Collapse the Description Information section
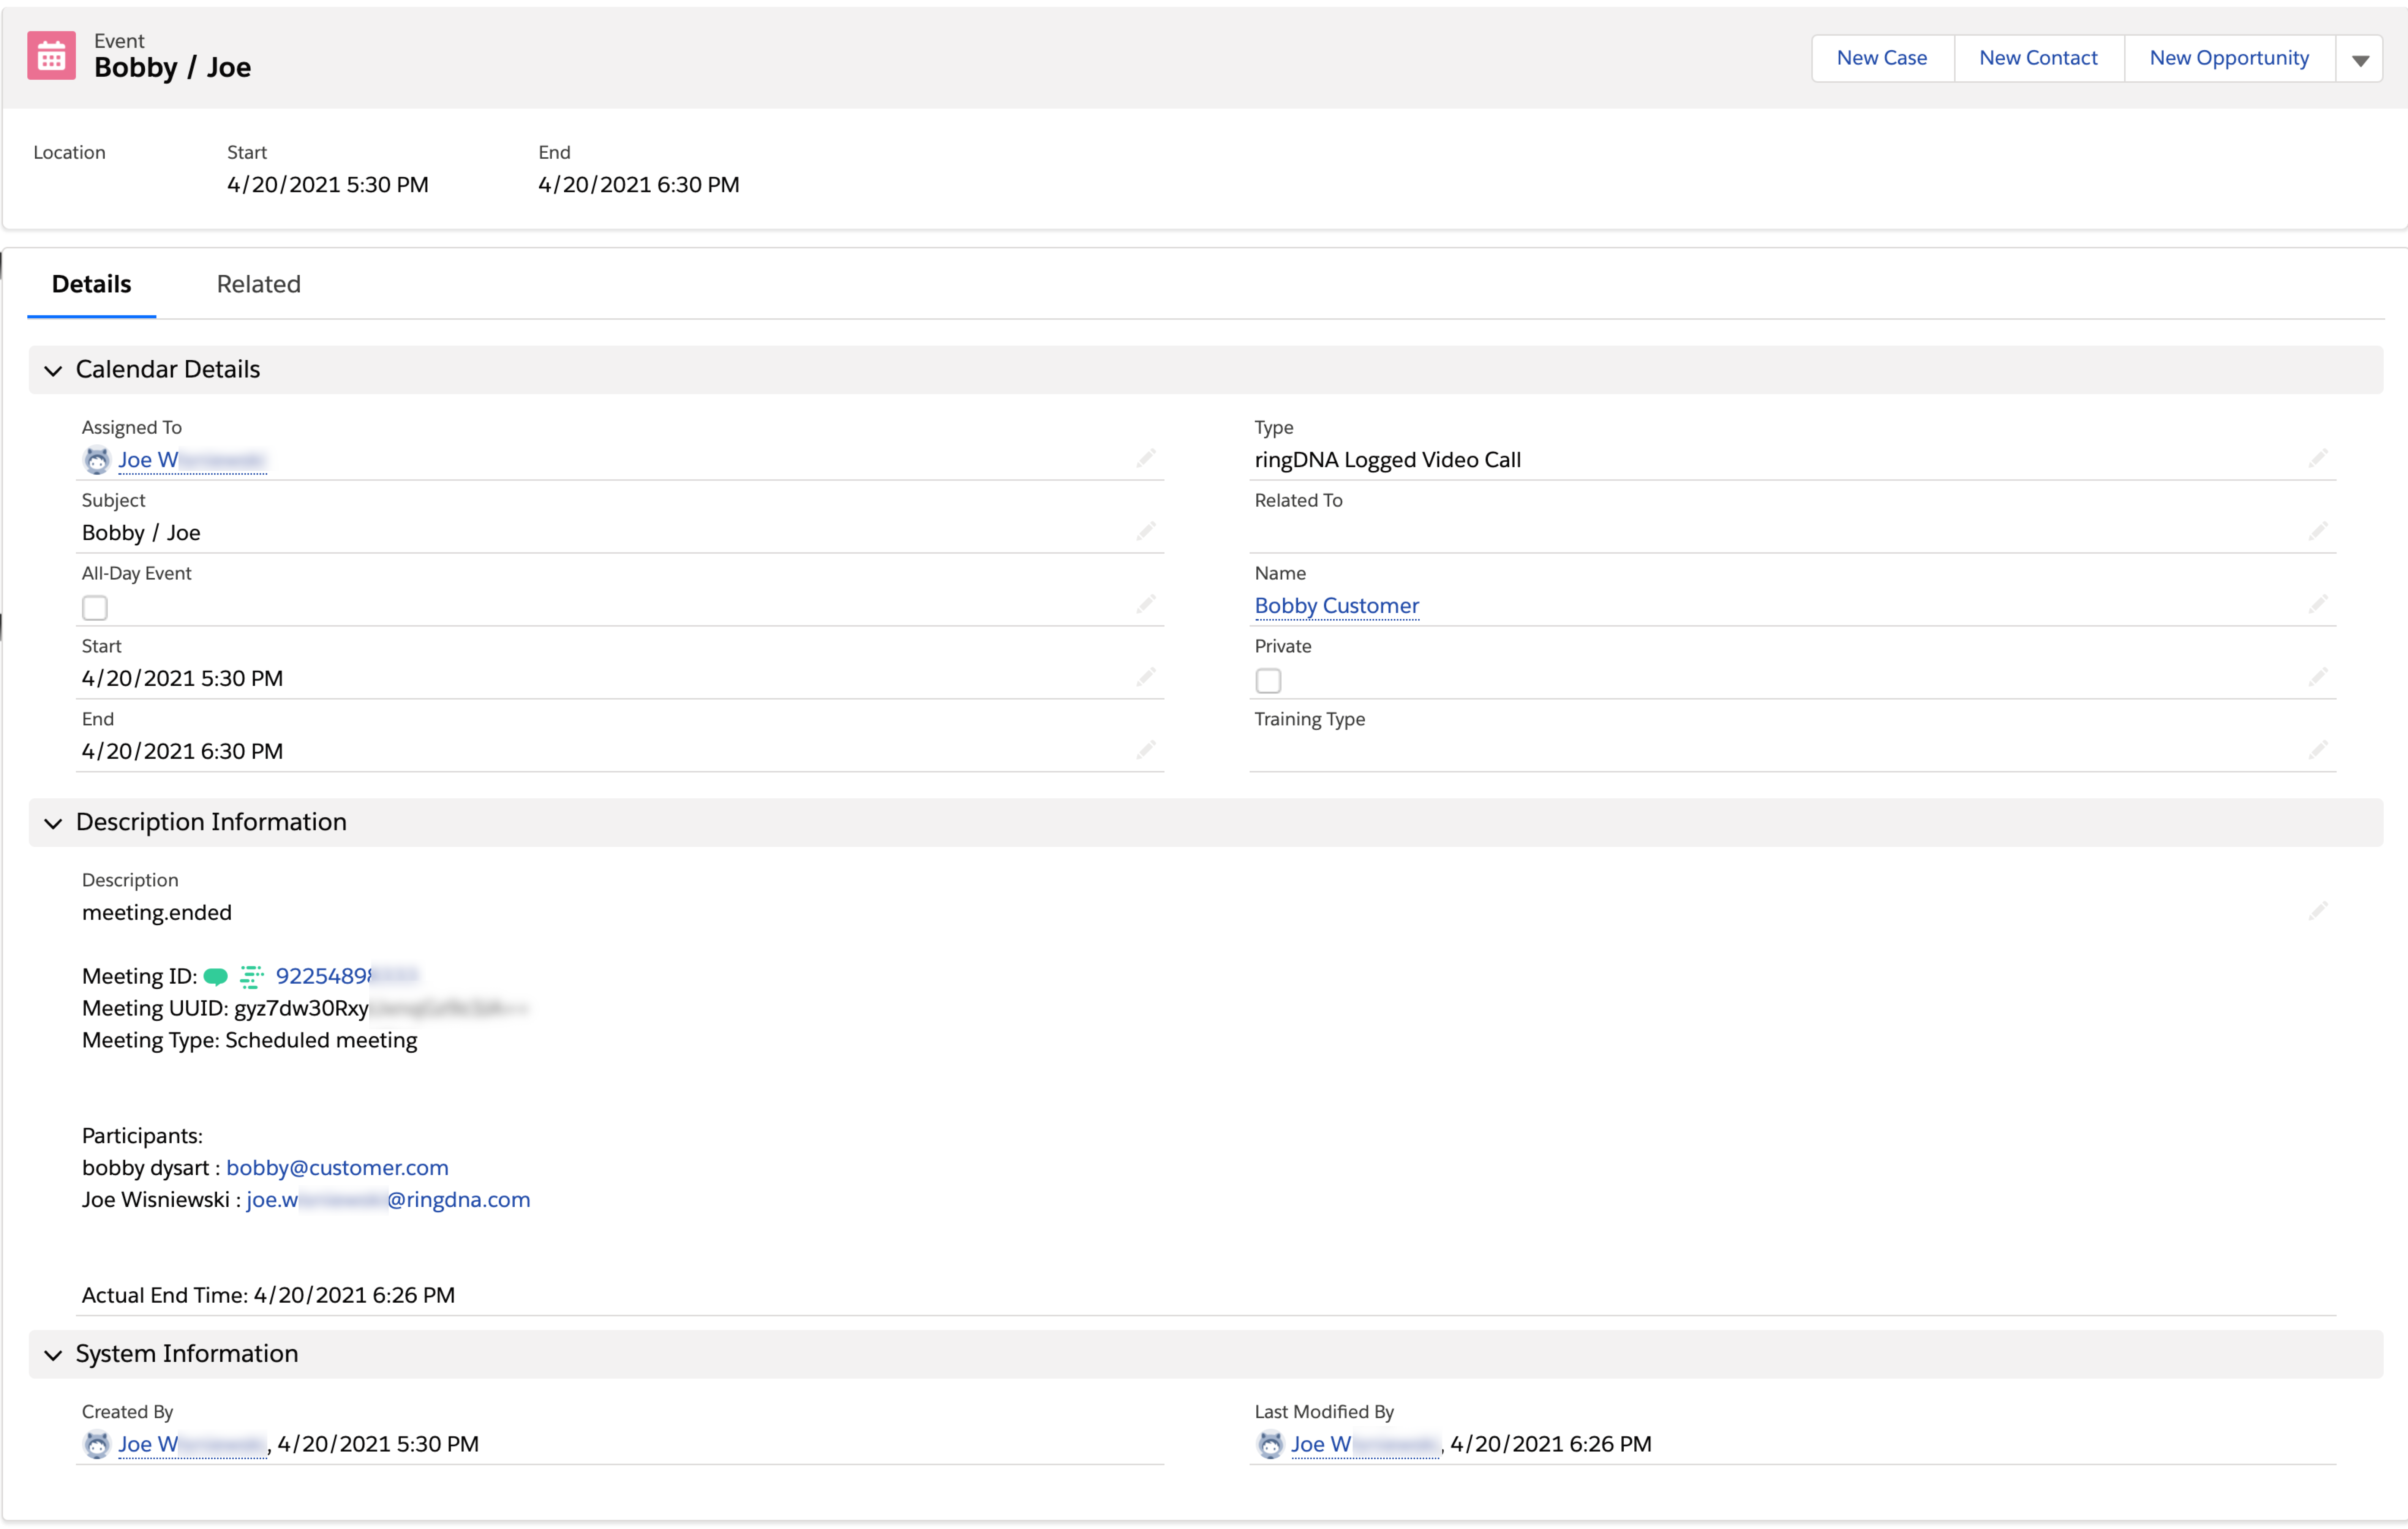 point(53,823)
